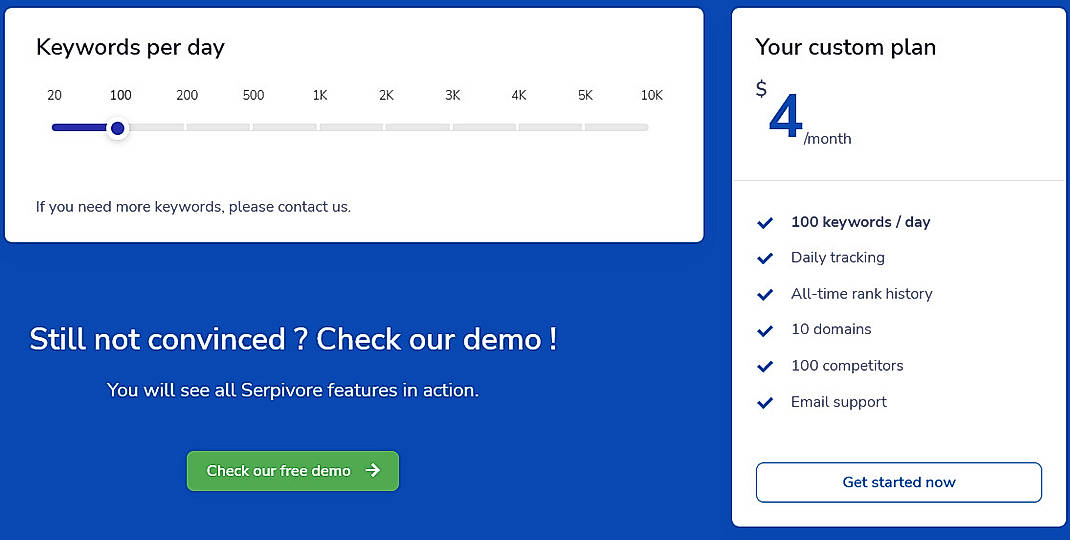Set slider to 20 keywords label

tap(55, 95)
